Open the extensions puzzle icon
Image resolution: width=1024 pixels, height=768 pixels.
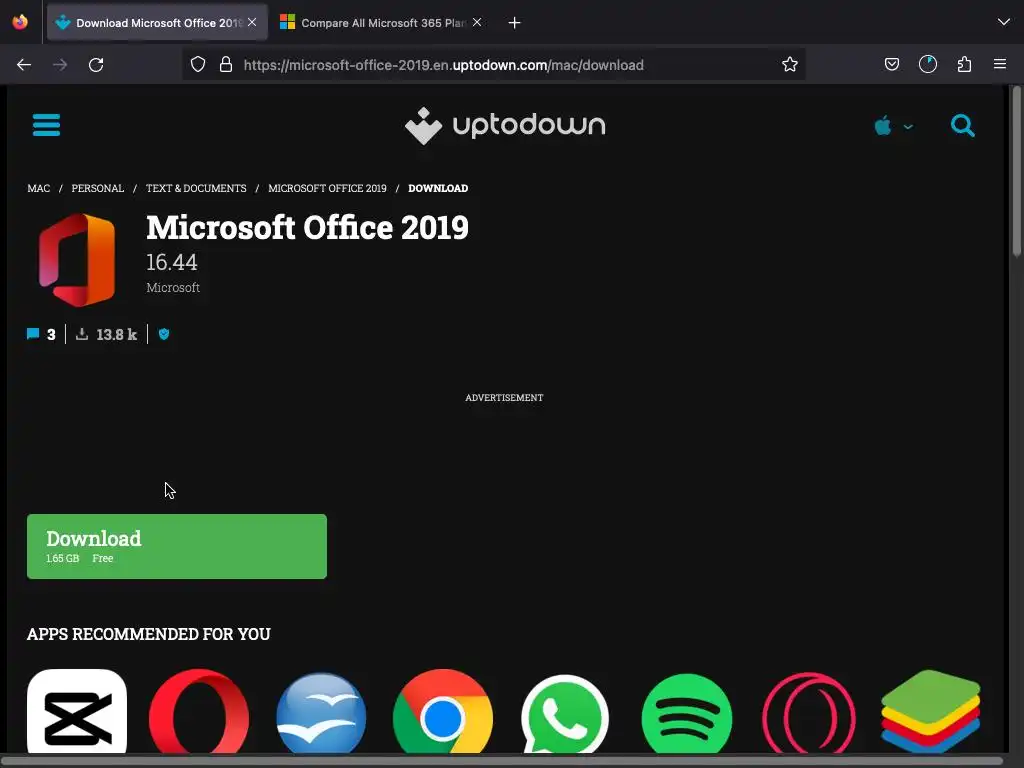click(x=964, y=64)
